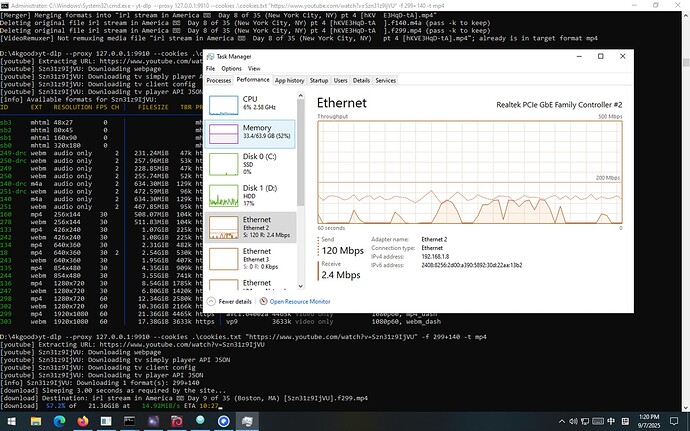
Task: Select Disk 1 (D:) HDD in sidebar
Action: 250,195
